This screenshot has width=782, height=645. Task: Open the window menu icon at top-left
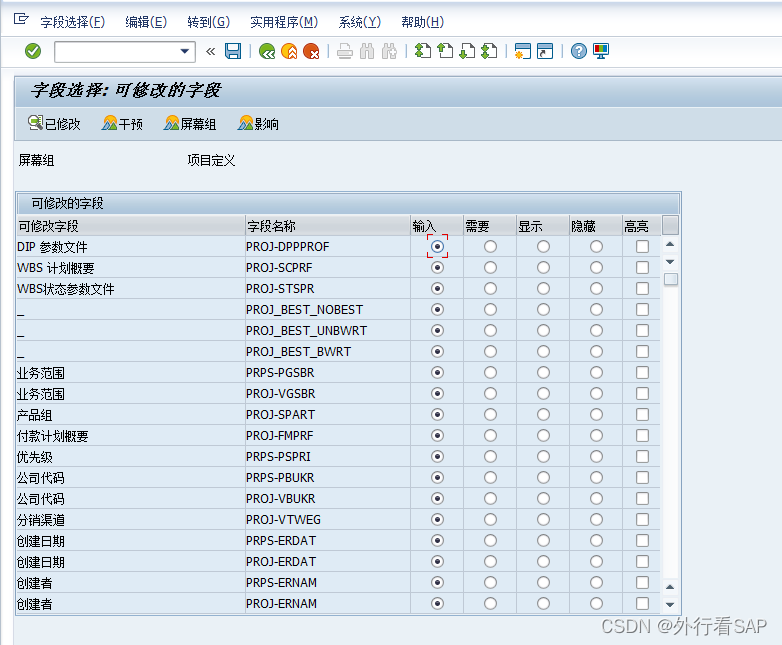pyautogui.click(x=21, y=19)
